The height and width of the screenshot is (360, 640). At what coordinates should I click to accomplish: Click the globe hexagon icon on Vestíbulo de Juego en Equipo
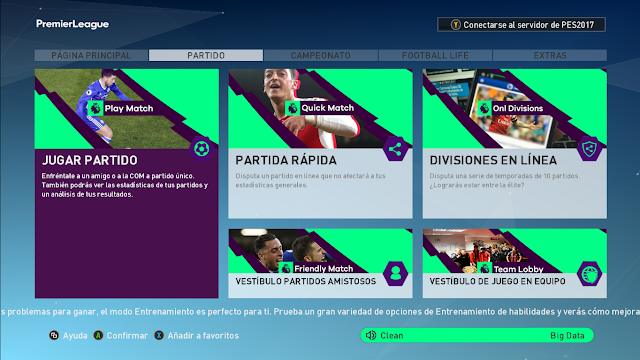pyautogui.click(x=589, y=273)
